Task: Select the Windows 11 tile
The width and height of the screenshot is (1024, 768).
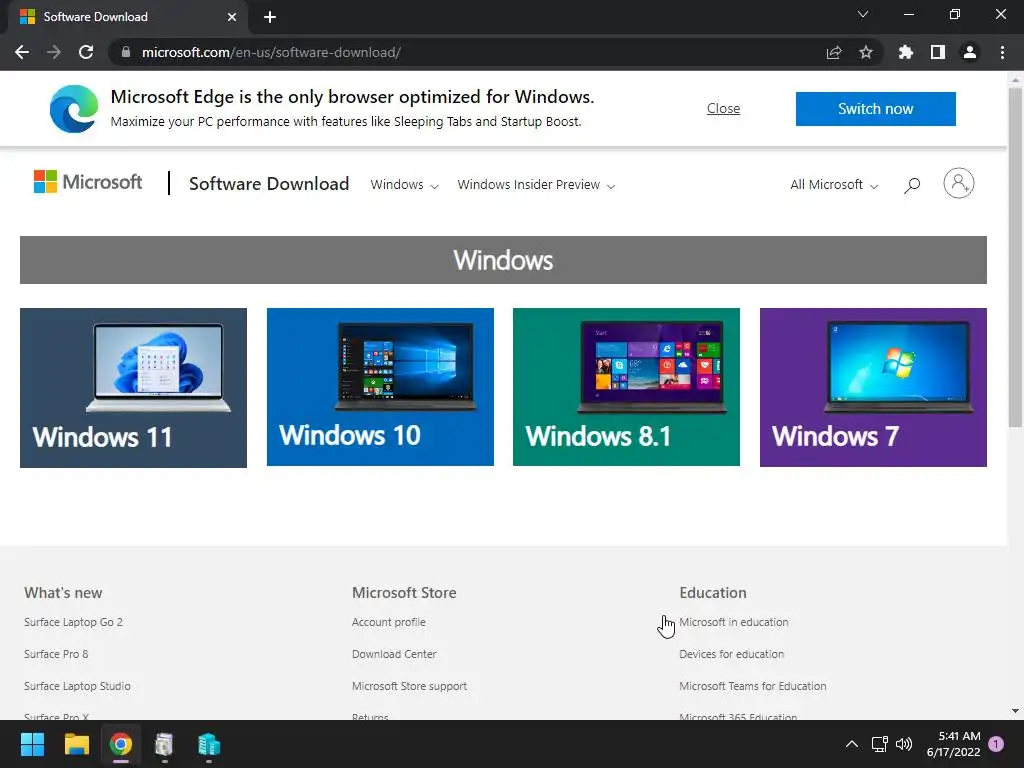Action: pos(133,387)
